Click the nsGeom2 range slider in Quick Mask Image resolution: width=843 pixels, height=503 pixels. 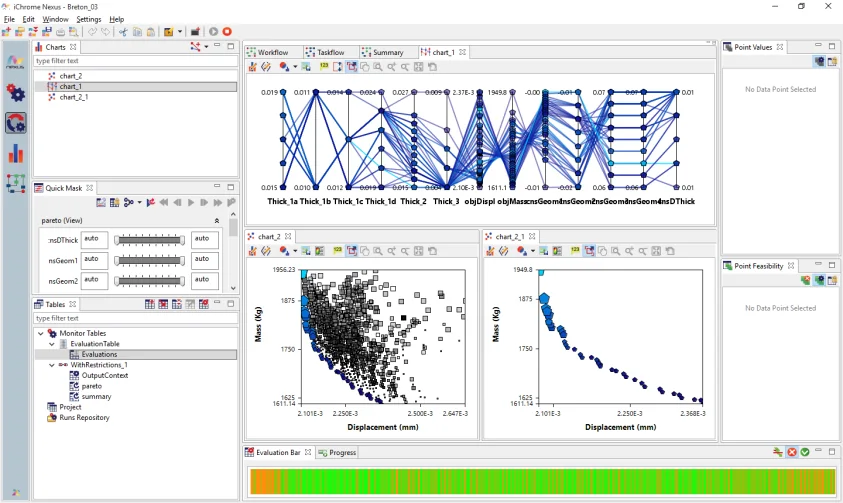pyautogui.click(x=149, y=281)
